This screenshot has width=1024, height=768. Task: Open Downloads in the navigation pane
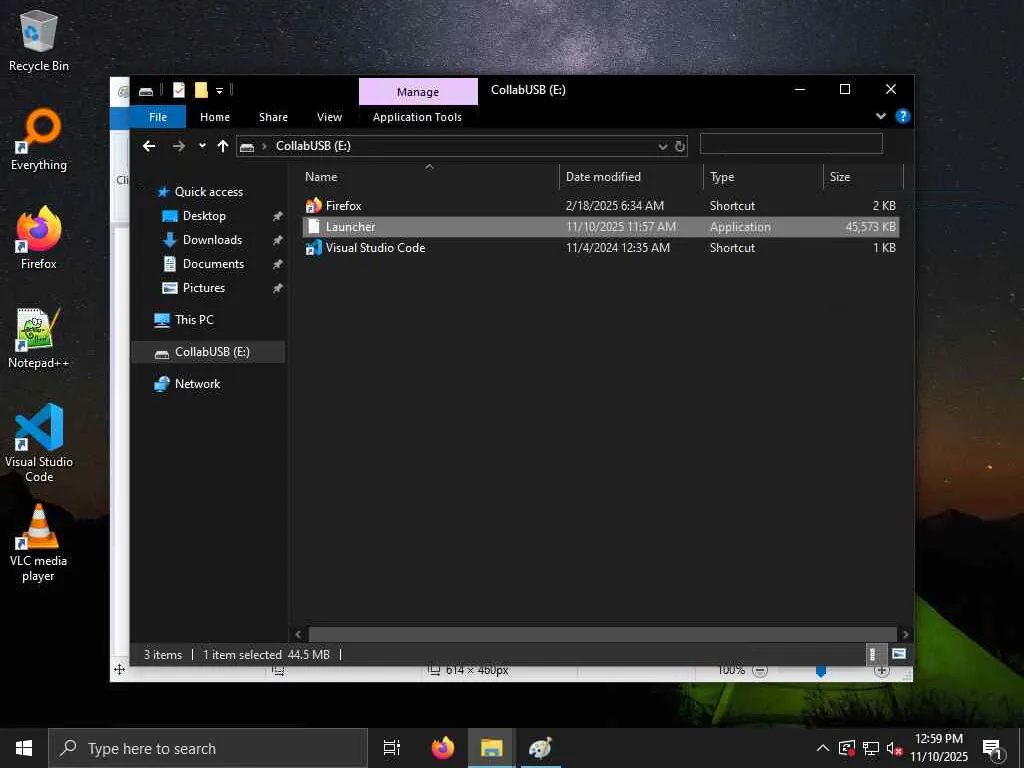(x=212, y=240)
